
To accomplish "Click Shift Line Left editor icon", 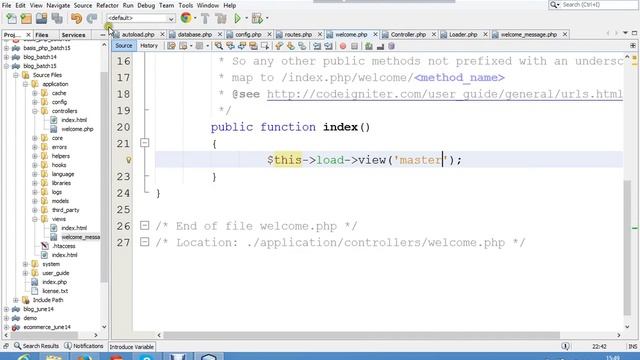I will tap(317, 46).
